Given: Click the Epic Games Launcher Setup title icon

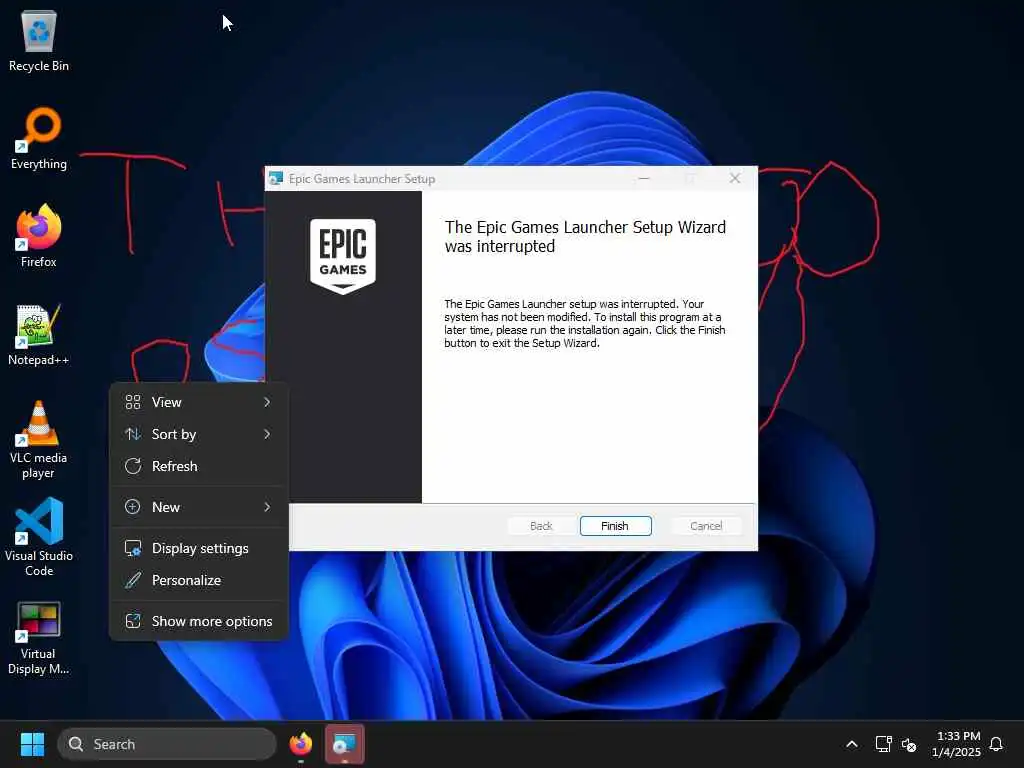Looking at the screenshot, I should [x=276, y=178].
